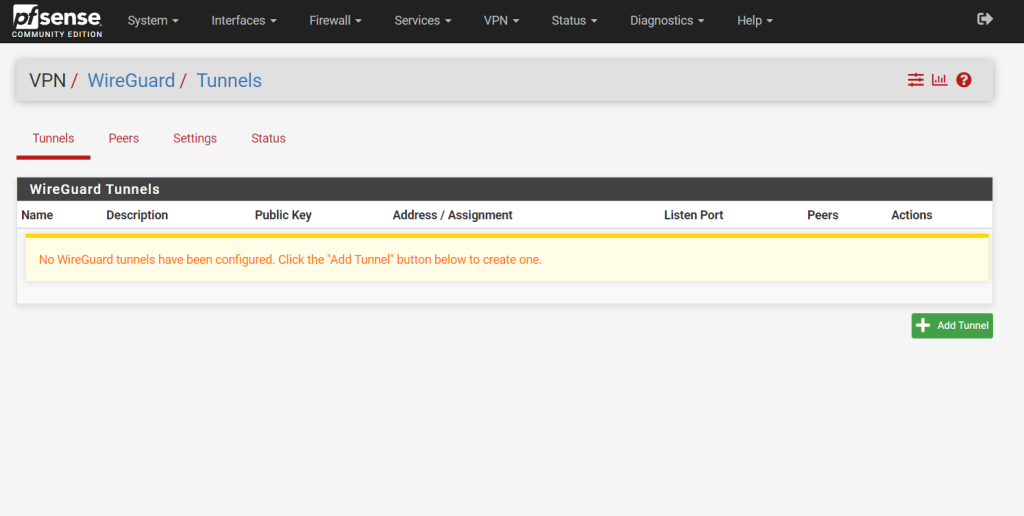
Task: Open the Interfaces dropdown menu
Action: (244, 20)
